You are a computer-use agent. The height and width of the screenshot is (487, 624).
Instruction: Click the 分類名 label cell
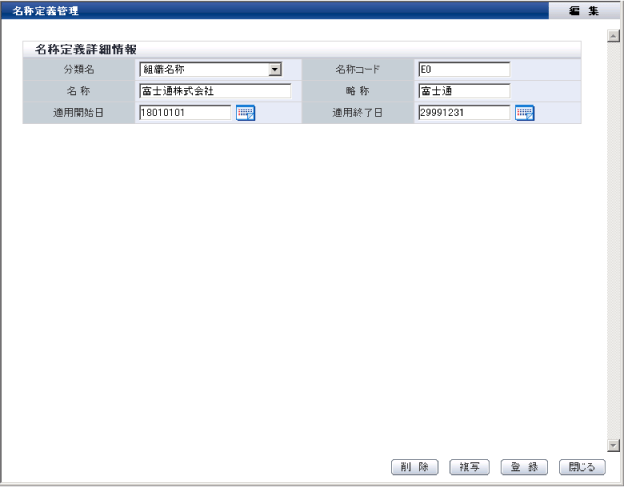[79, 70]
